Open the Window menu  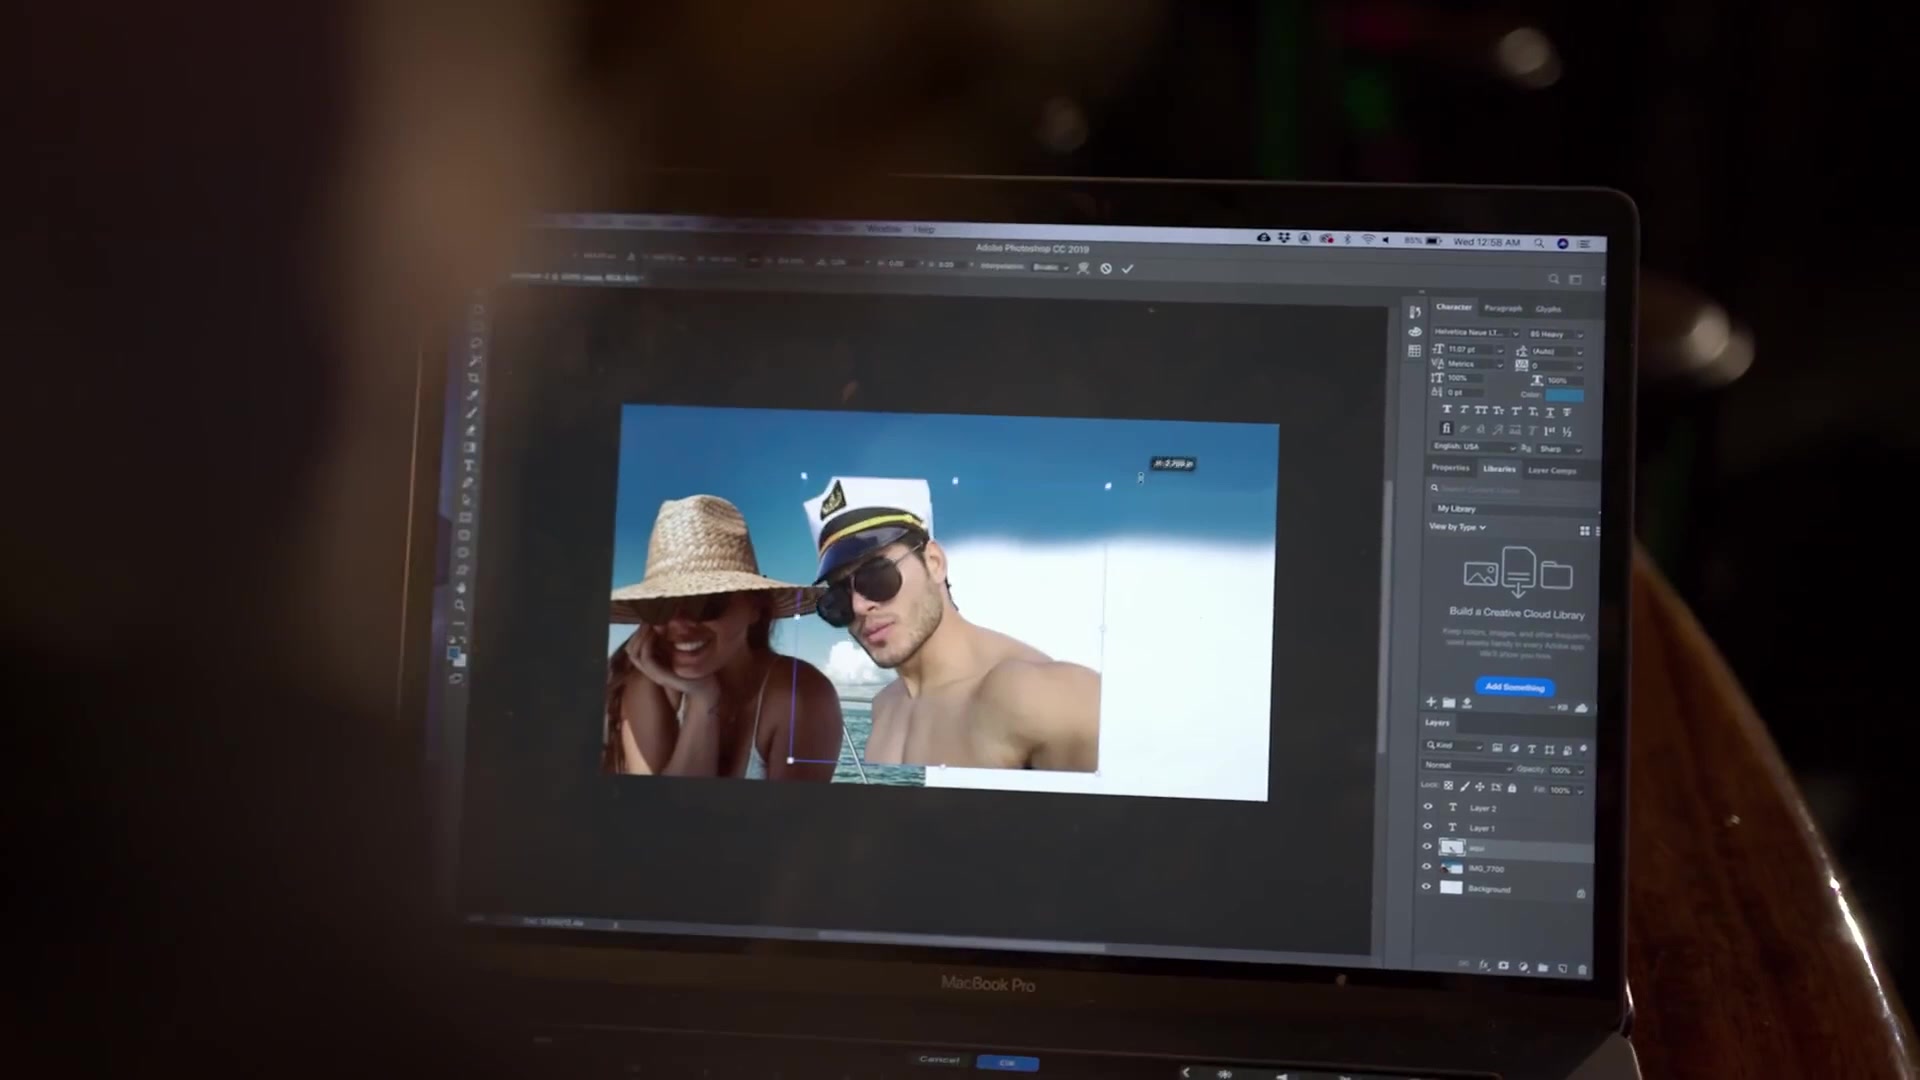click(x=884, y=229)
